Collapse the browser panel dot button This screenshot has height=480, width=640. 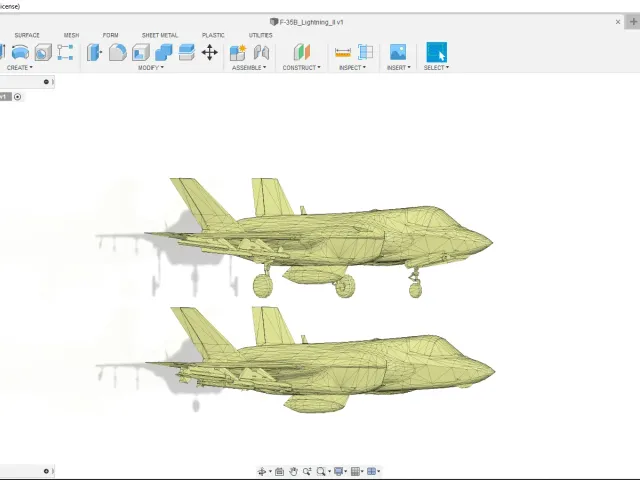46,82
